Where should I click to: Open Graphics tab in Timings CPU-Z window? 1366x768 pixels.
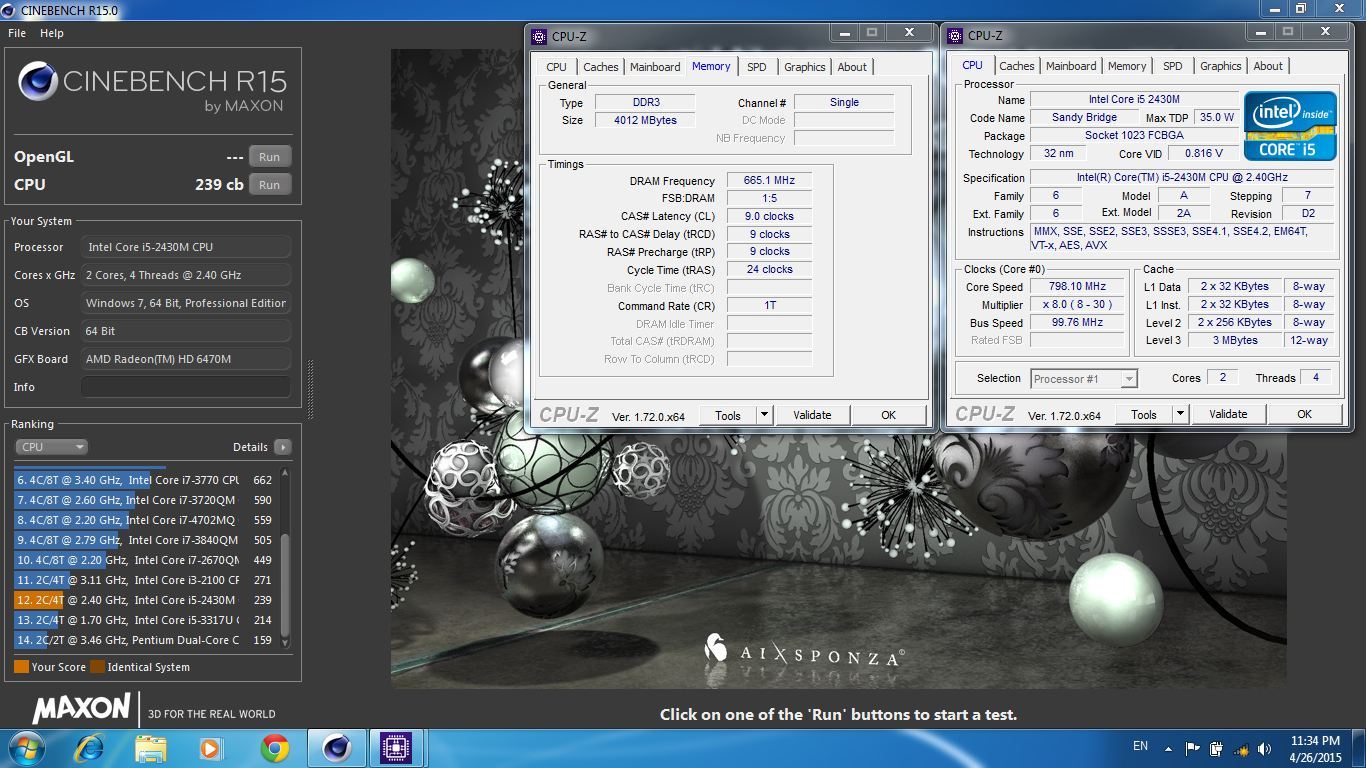tap(805, 67)
